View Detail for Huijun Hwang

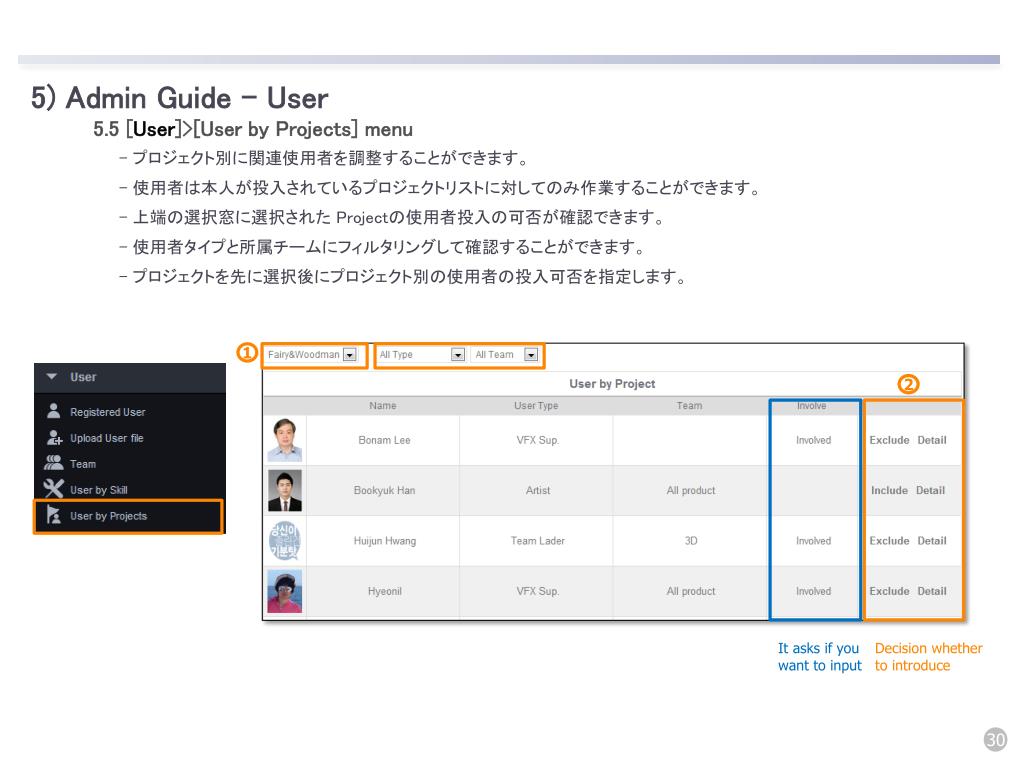(932, 541)
